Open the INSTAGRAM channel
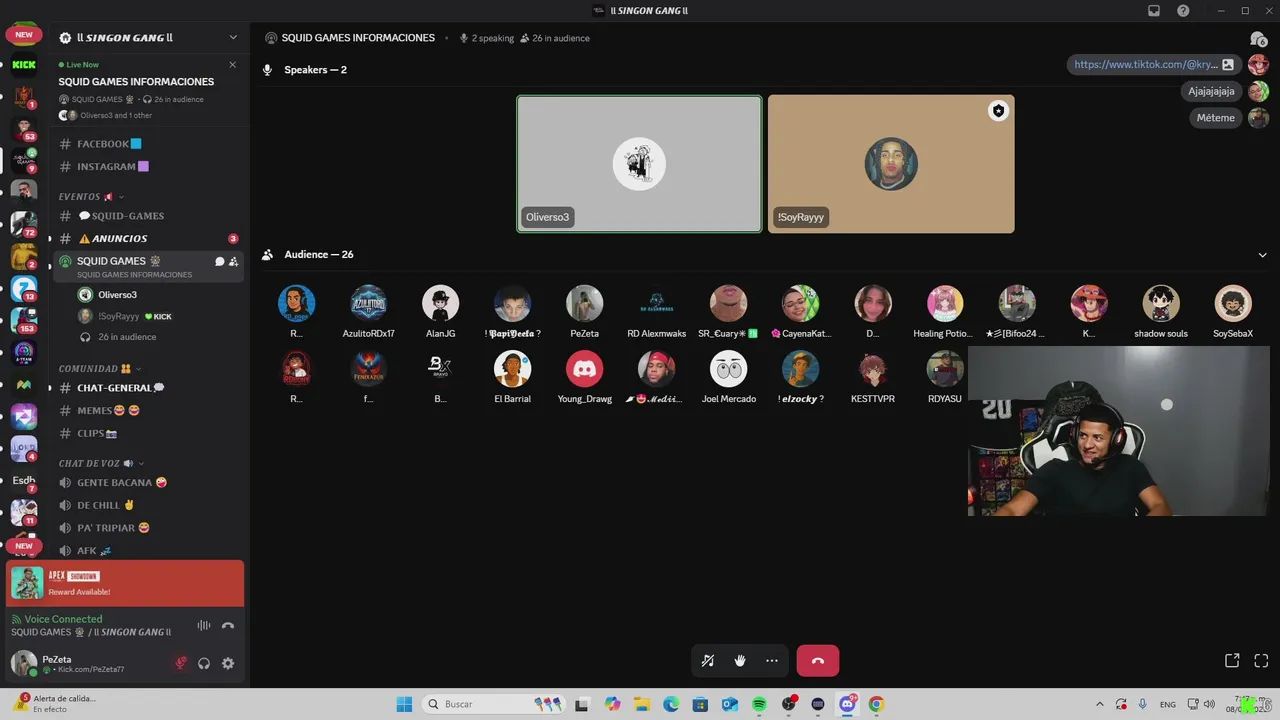 click(x=147, y=167)
